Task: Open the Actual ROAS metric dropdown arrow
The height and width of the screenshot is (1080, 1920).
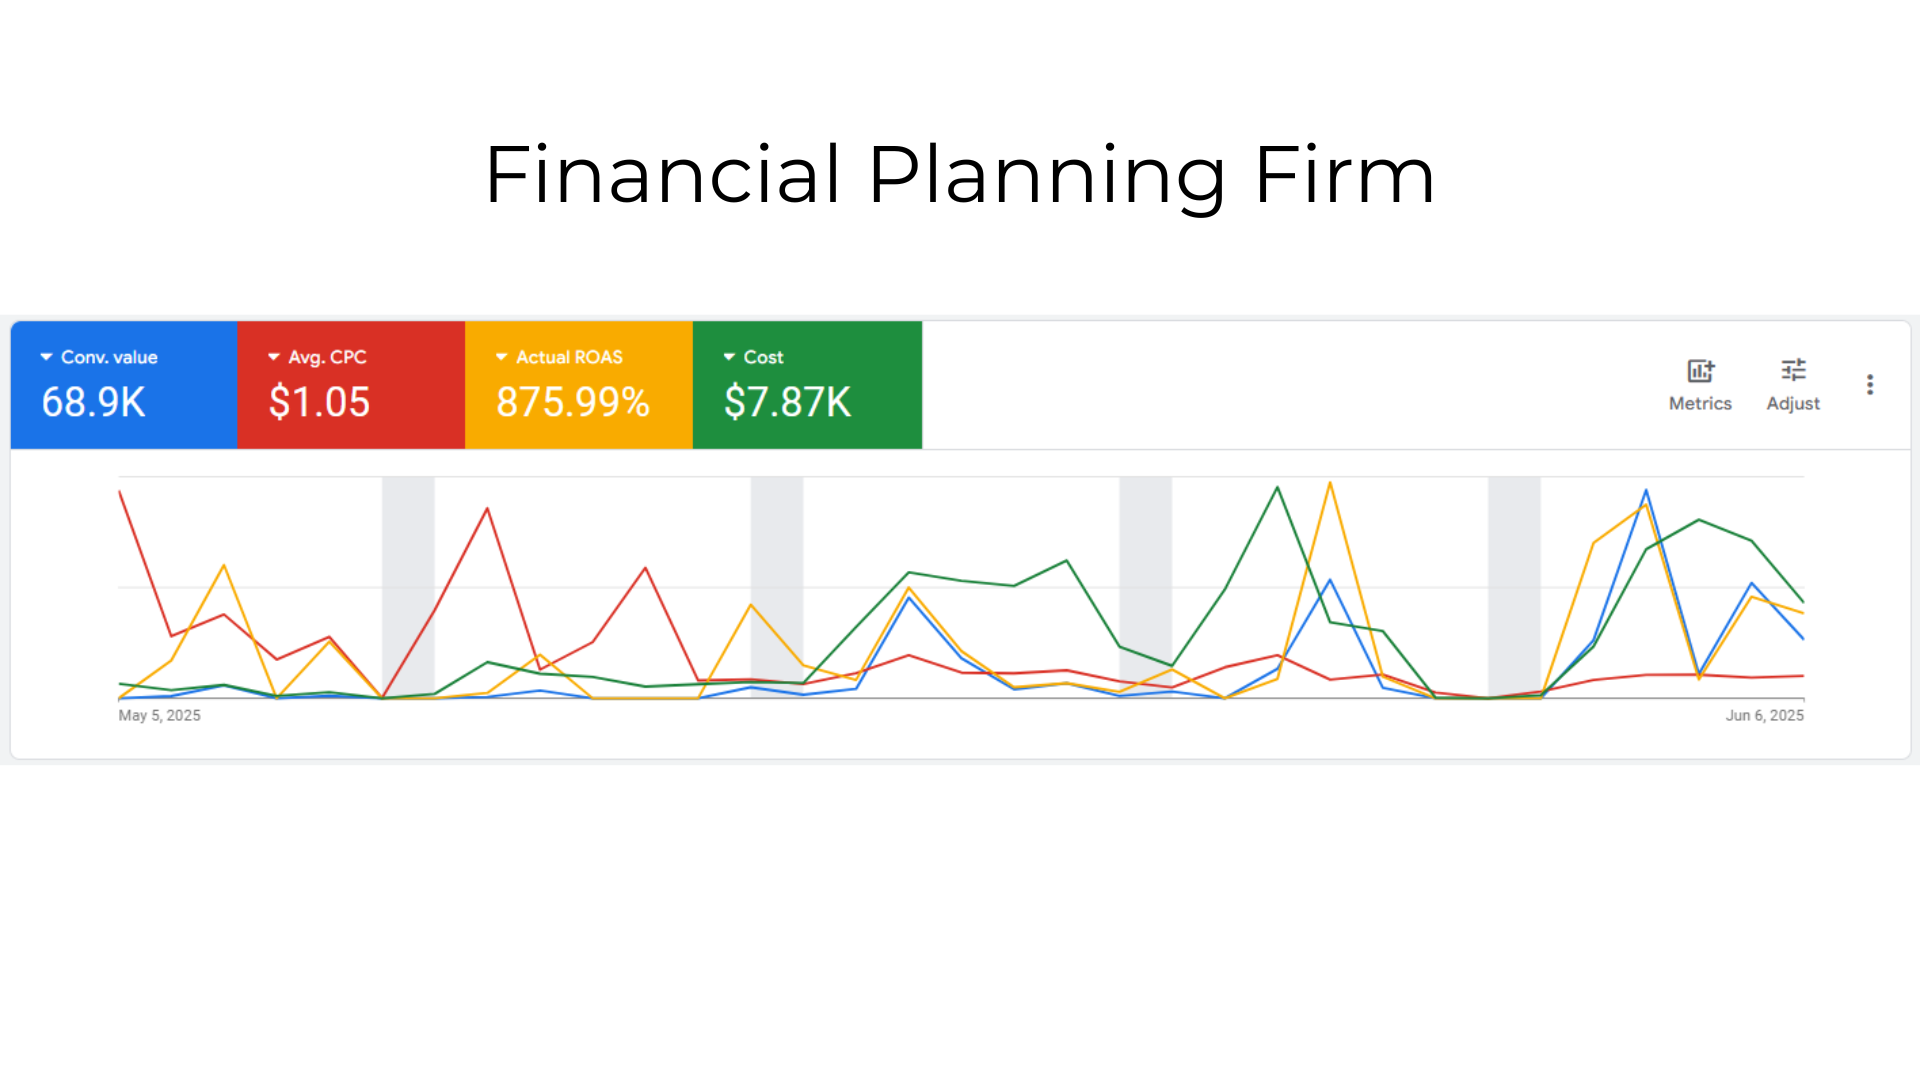Action: point(500,357)
